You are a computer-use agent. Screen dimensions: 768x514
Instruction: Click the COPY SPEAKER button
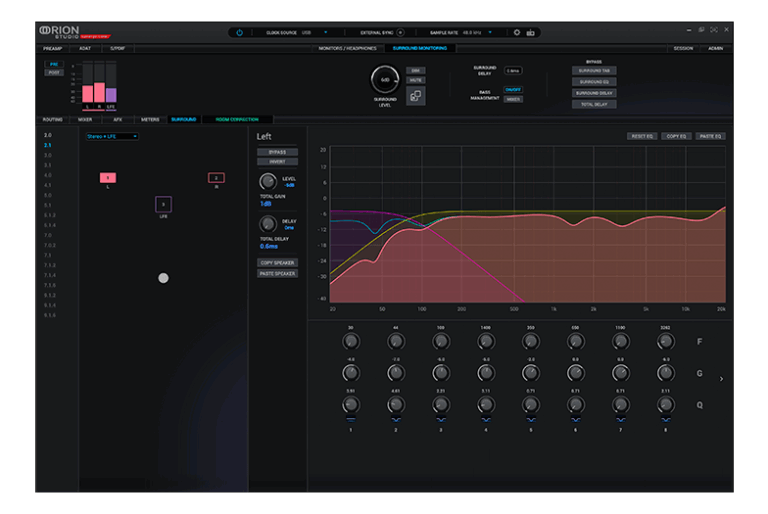[x=277, y=263]
